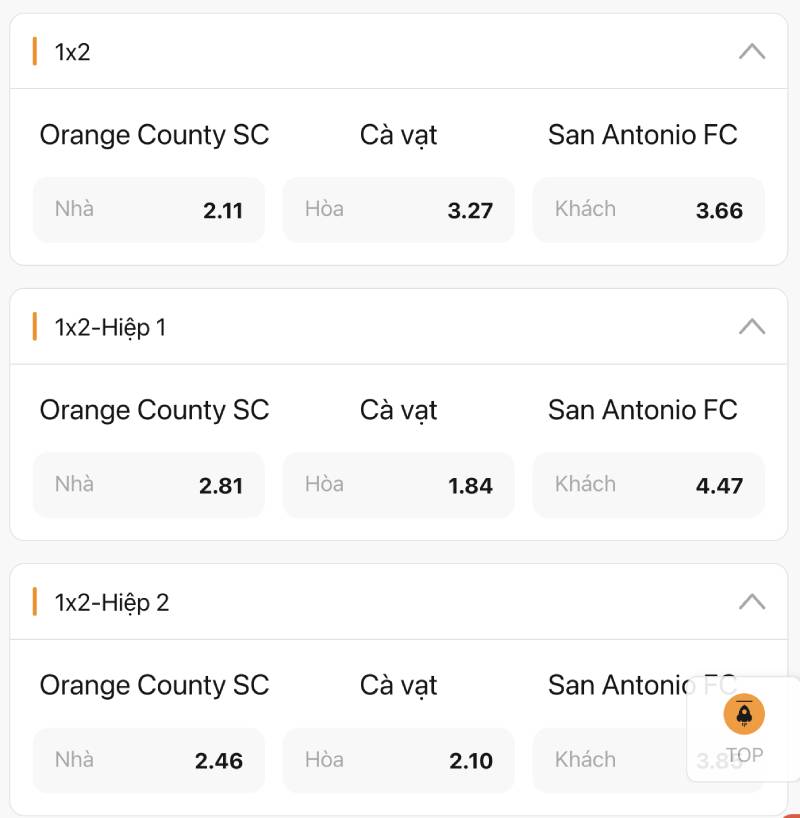800x818 pixels.
Task: Click San Antonio FC in 1x2 section
Action: (x=642, y=135)
